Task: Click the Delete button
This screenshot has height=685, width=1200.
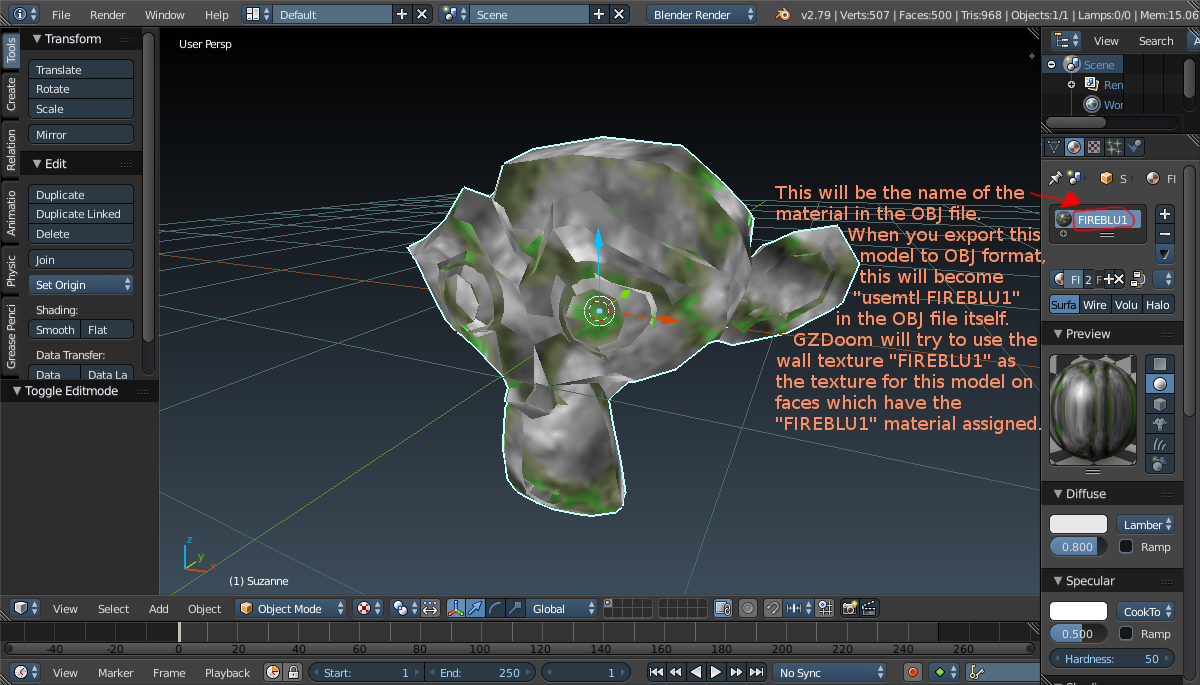Action: [81, 234]
